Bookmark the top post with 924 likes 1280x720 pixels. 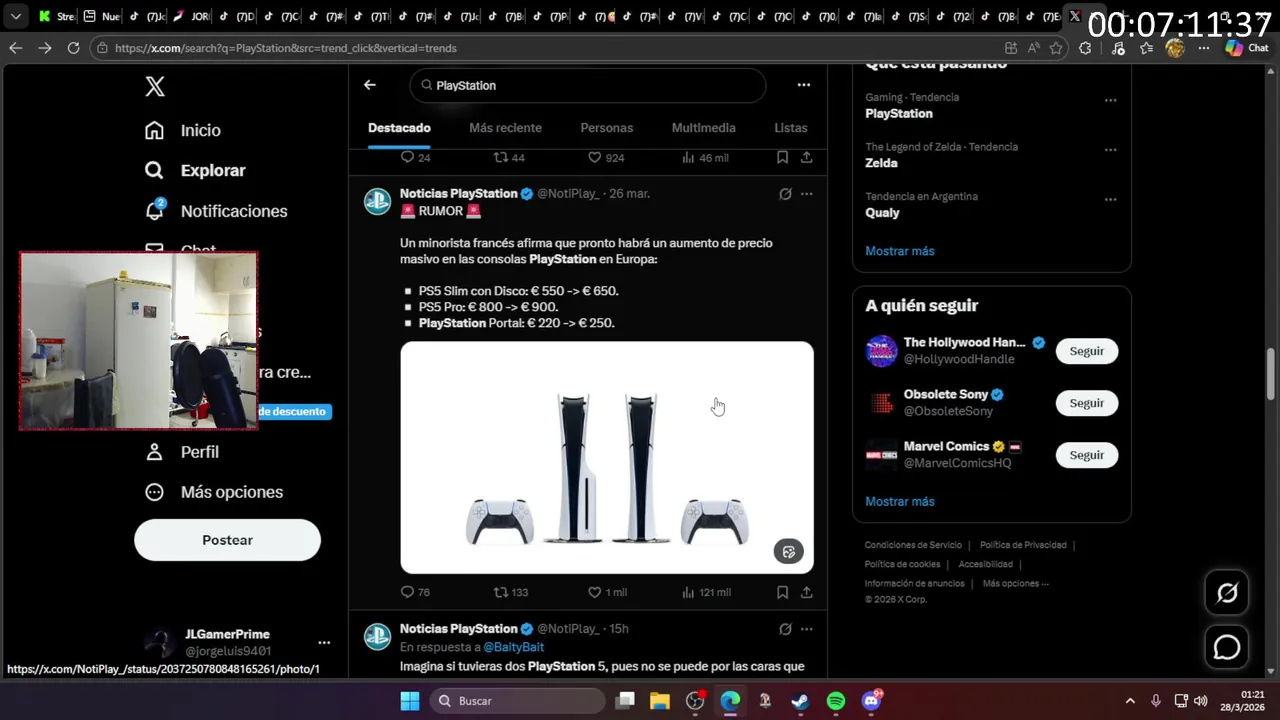click(x=782, y=157)
